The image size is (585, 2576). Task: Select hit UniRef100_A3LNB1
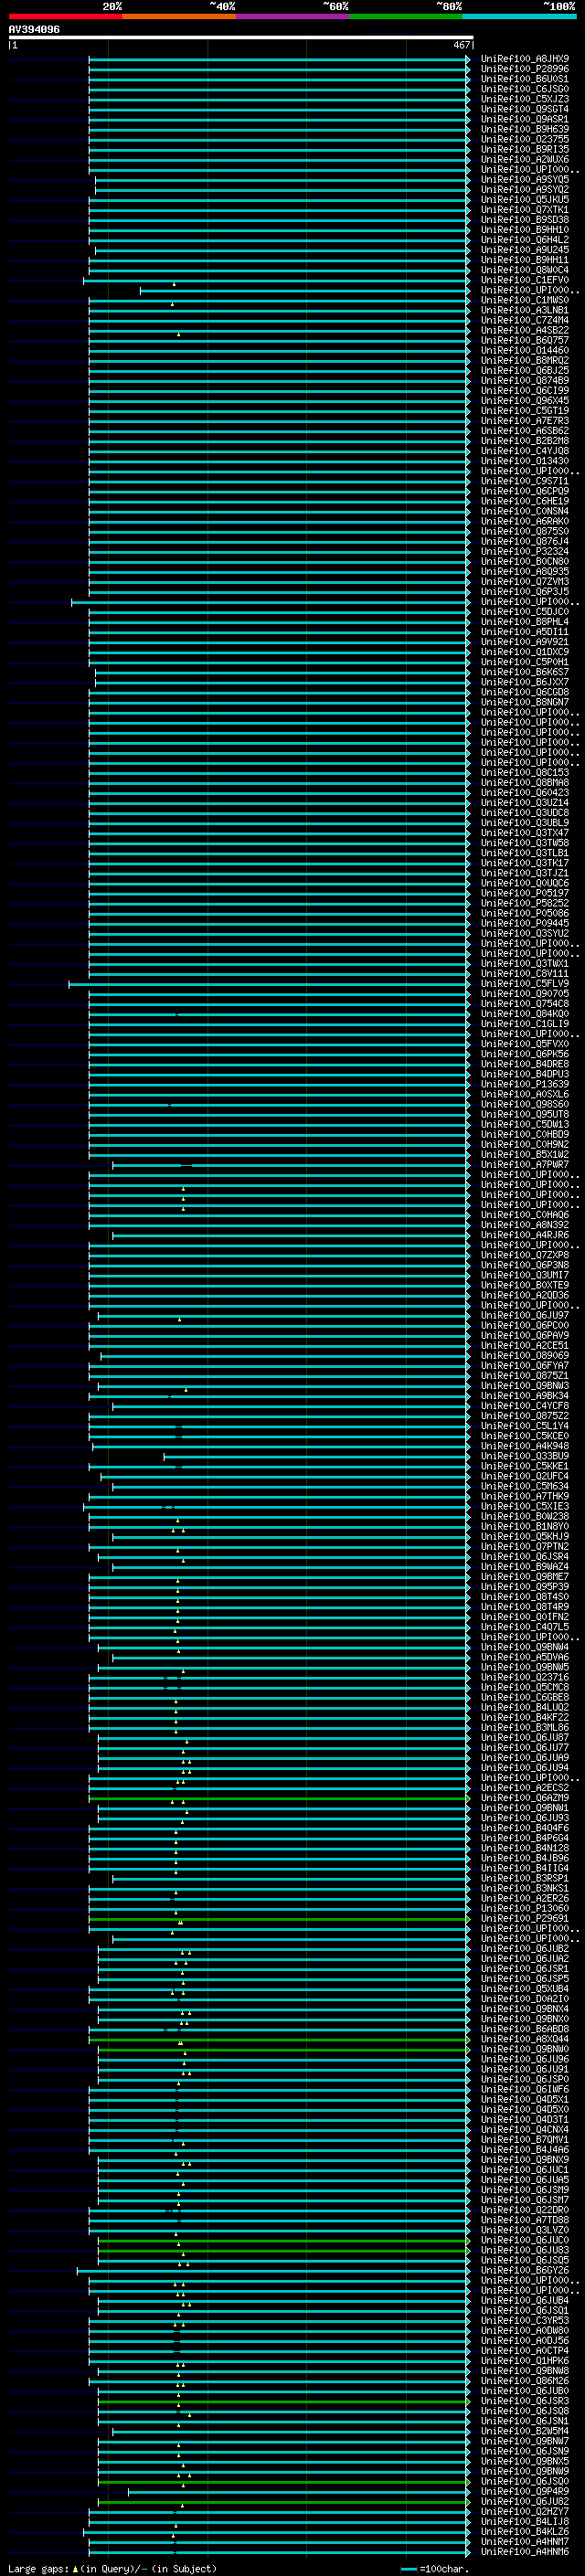pos(525,310)
